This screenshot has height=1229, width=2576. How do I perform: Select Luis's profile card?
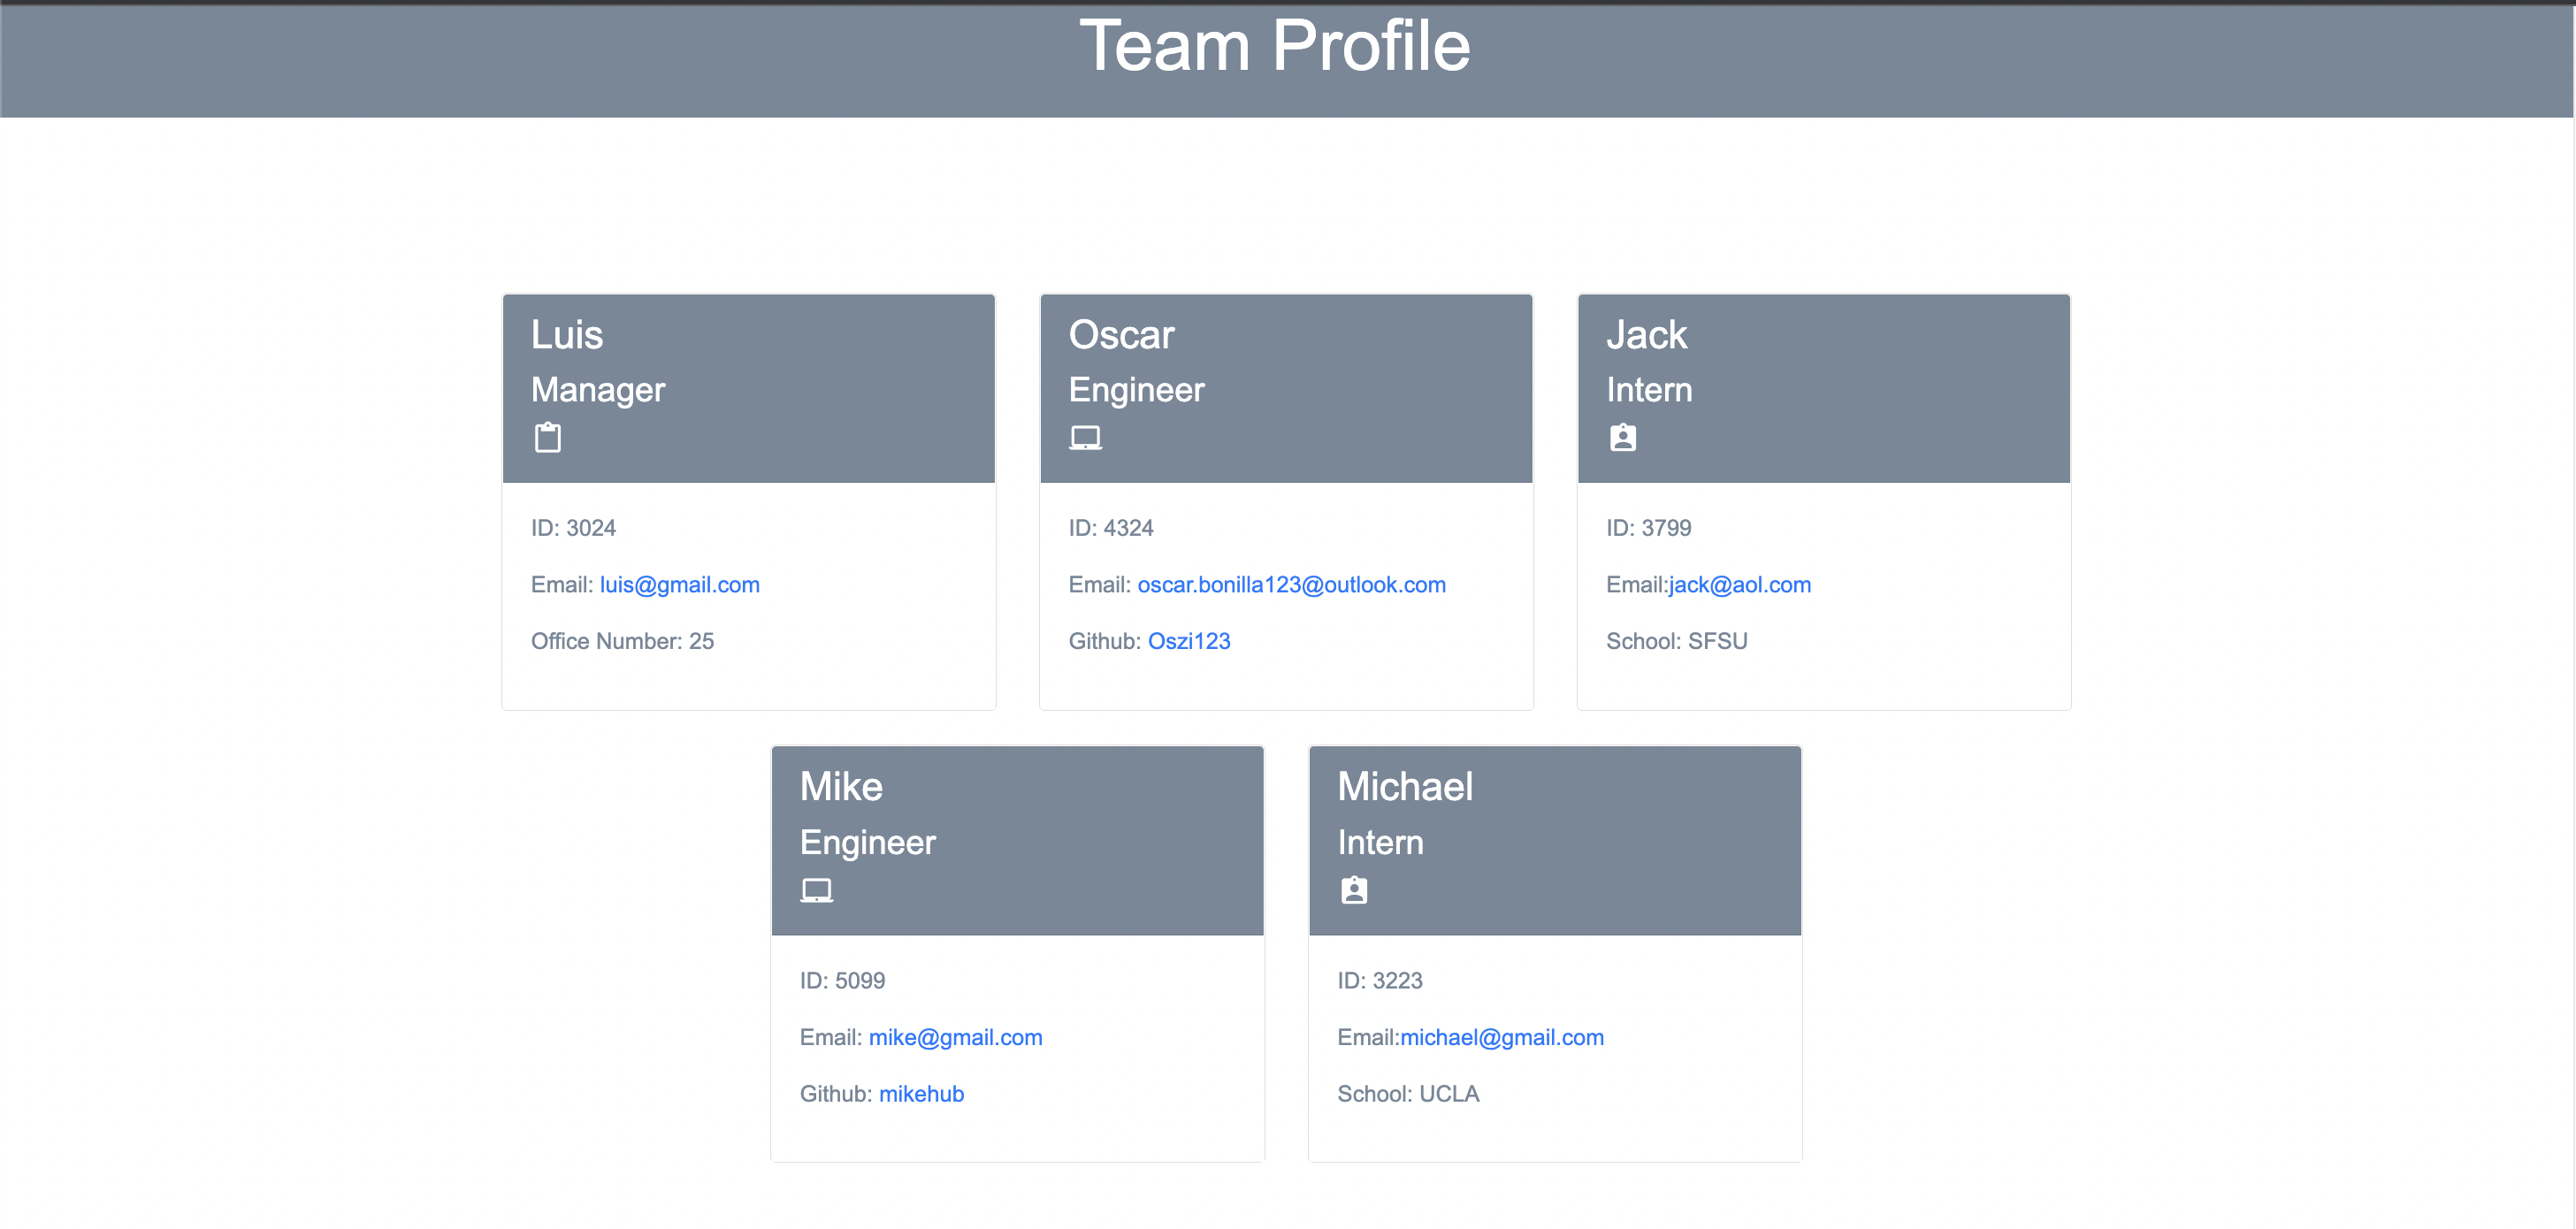coord(748,500)
